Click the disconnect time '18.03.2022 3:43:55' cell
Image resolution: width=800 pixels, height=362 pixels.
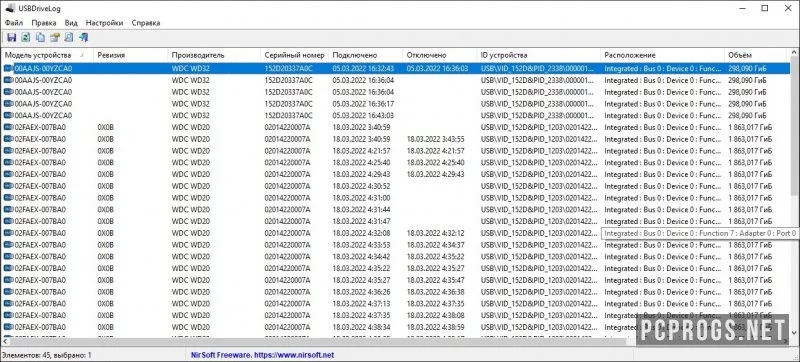(436, 139)
